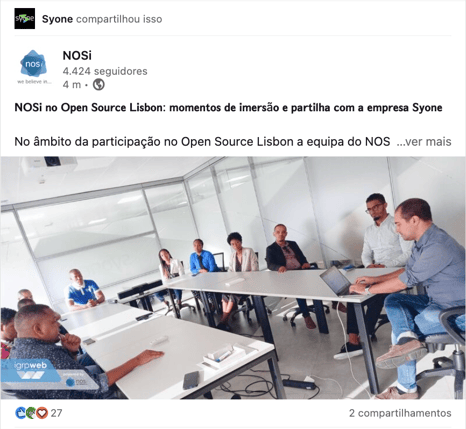Open the 2 compartilhamentos link
Viewport: 466px width, 429px height.
click(400, 413)
